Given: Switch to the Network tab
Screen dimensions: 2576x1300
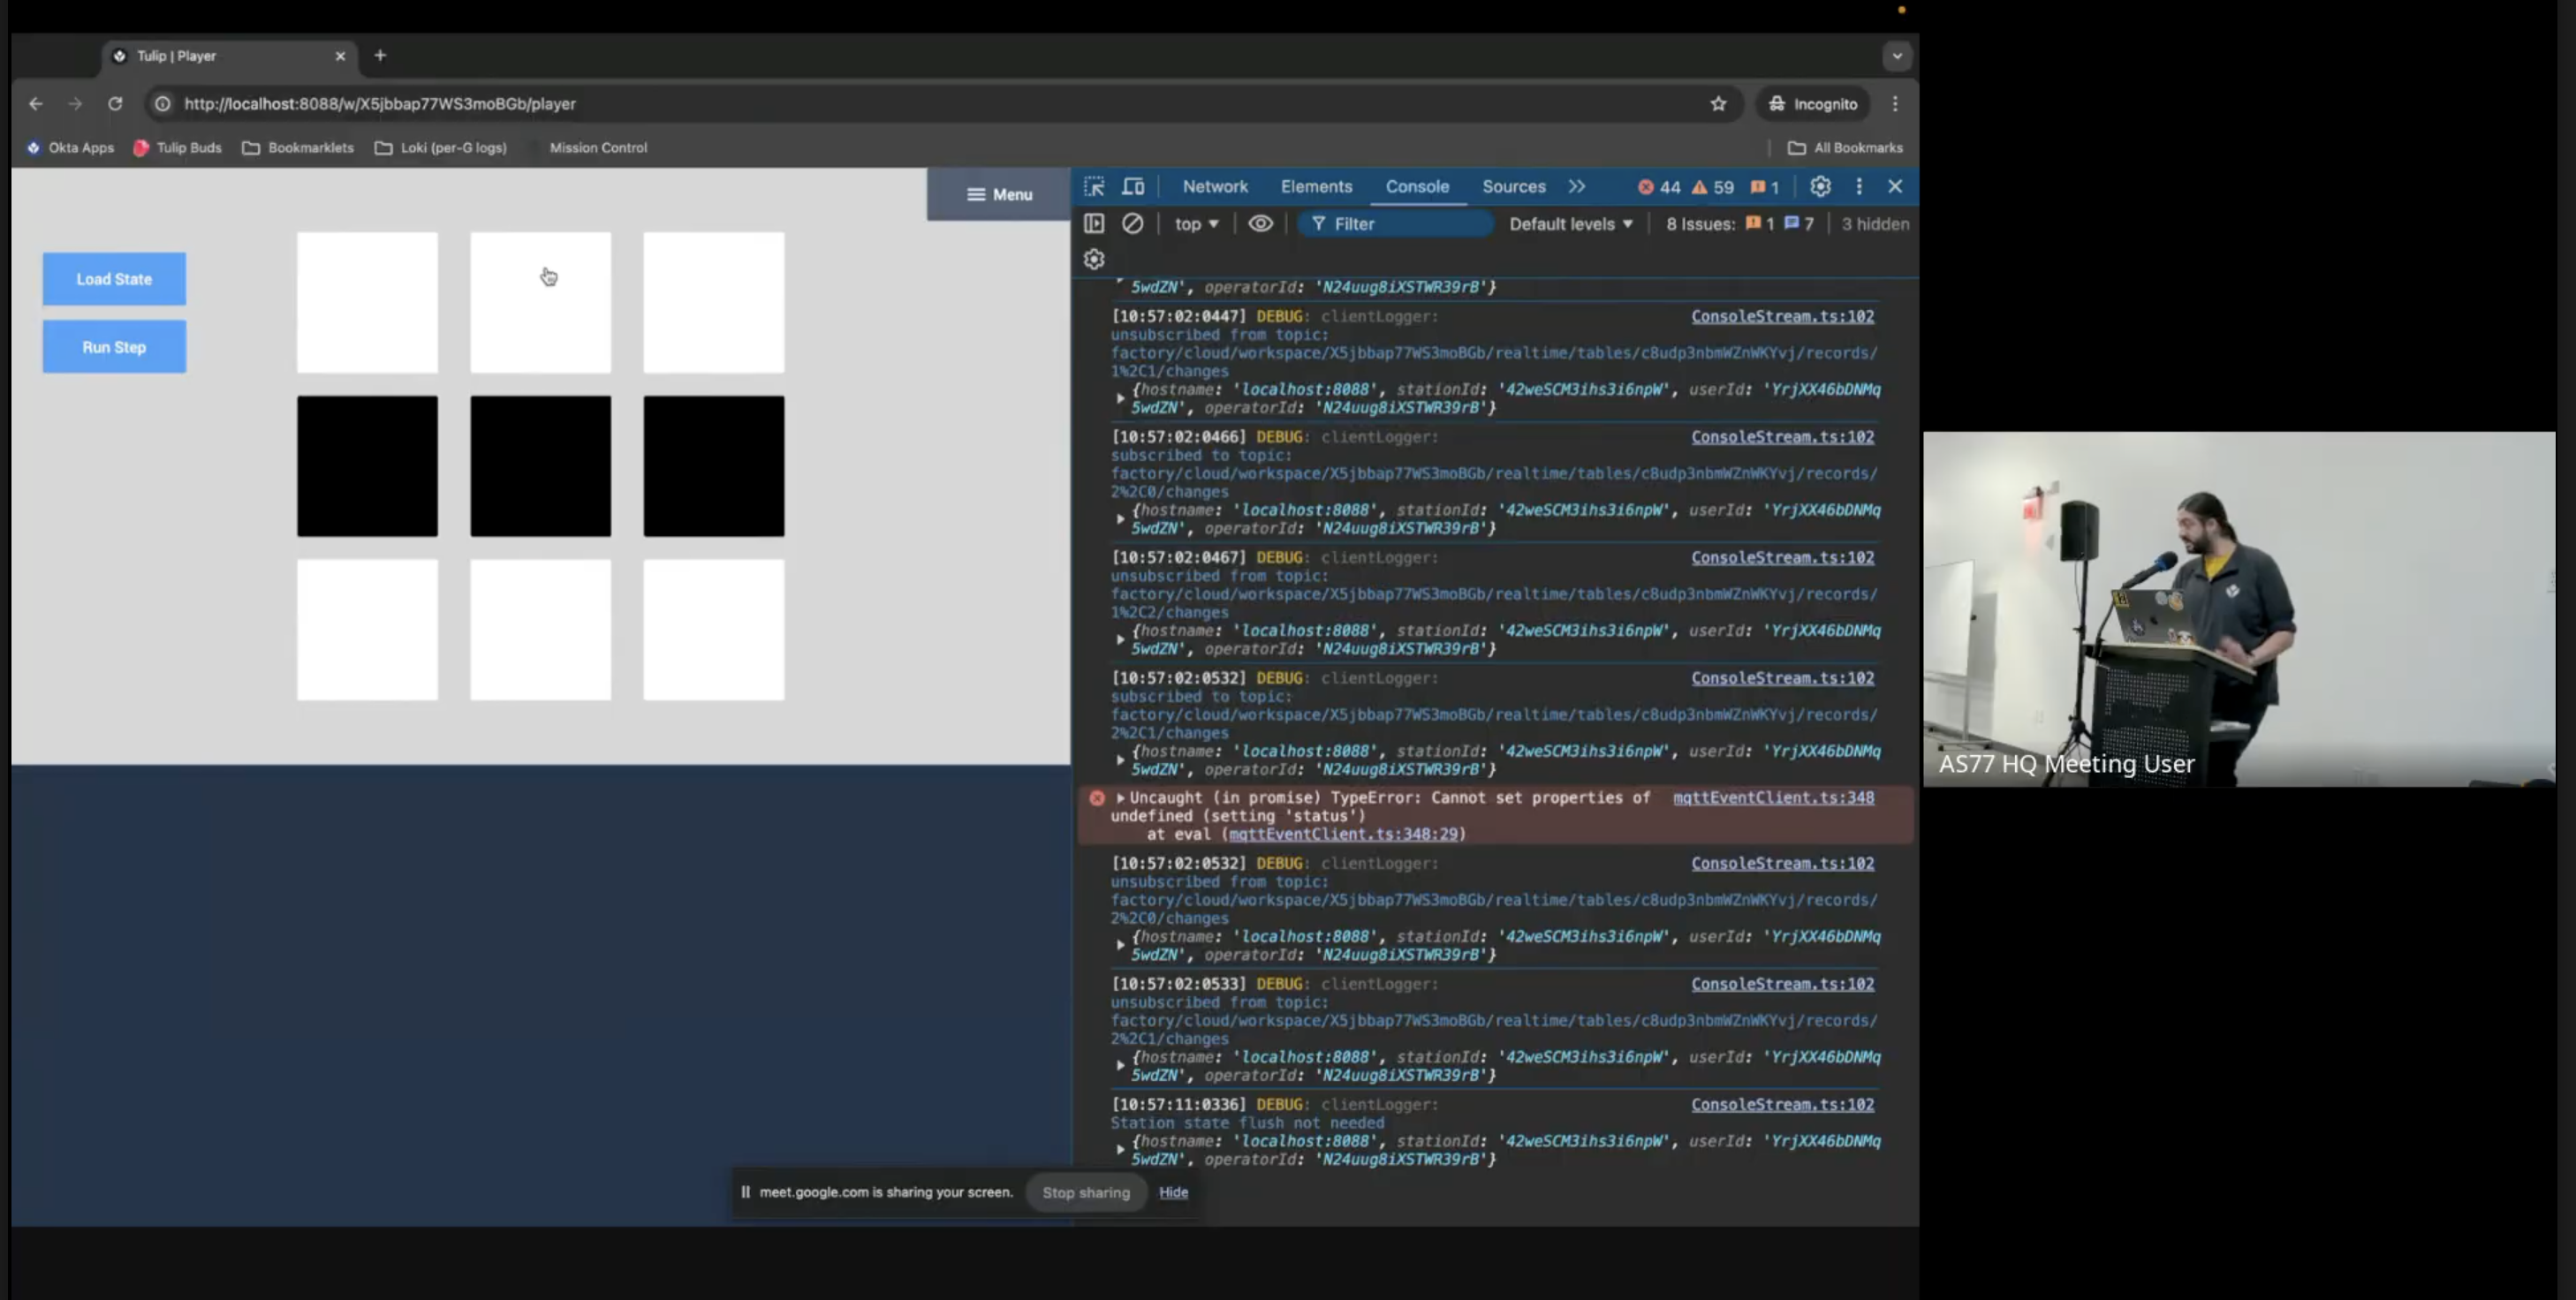Looking at the screenshot, I should pos(1215,186).
